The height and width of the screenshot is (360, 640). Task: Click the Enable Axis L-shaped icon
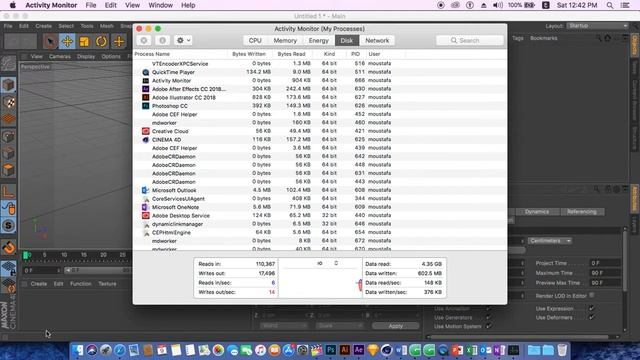8,191
